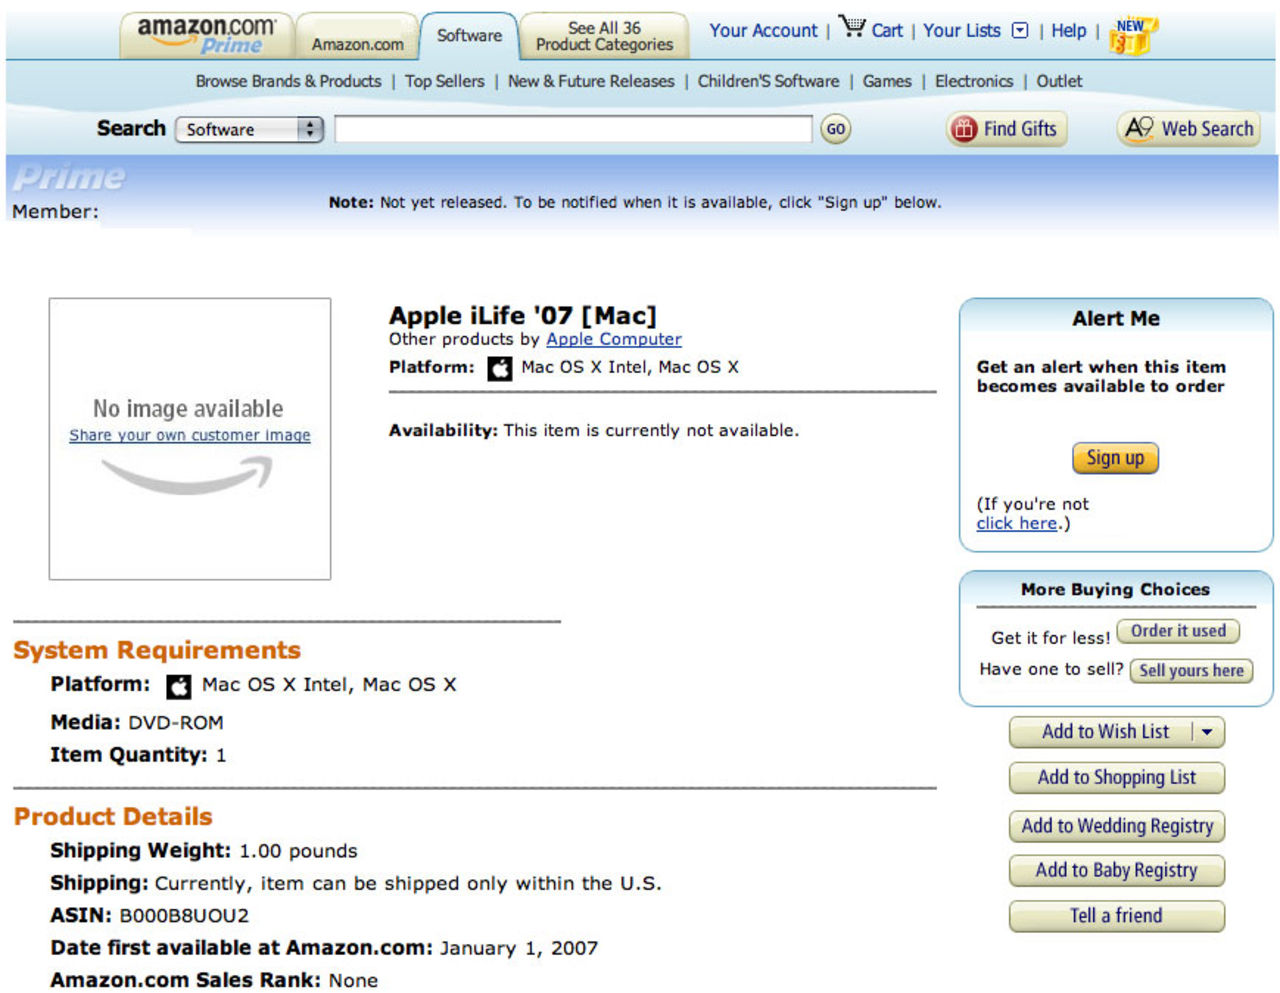Open the Software search category selector
This screenshot has height=993, width=1280.
coord(249,129)
